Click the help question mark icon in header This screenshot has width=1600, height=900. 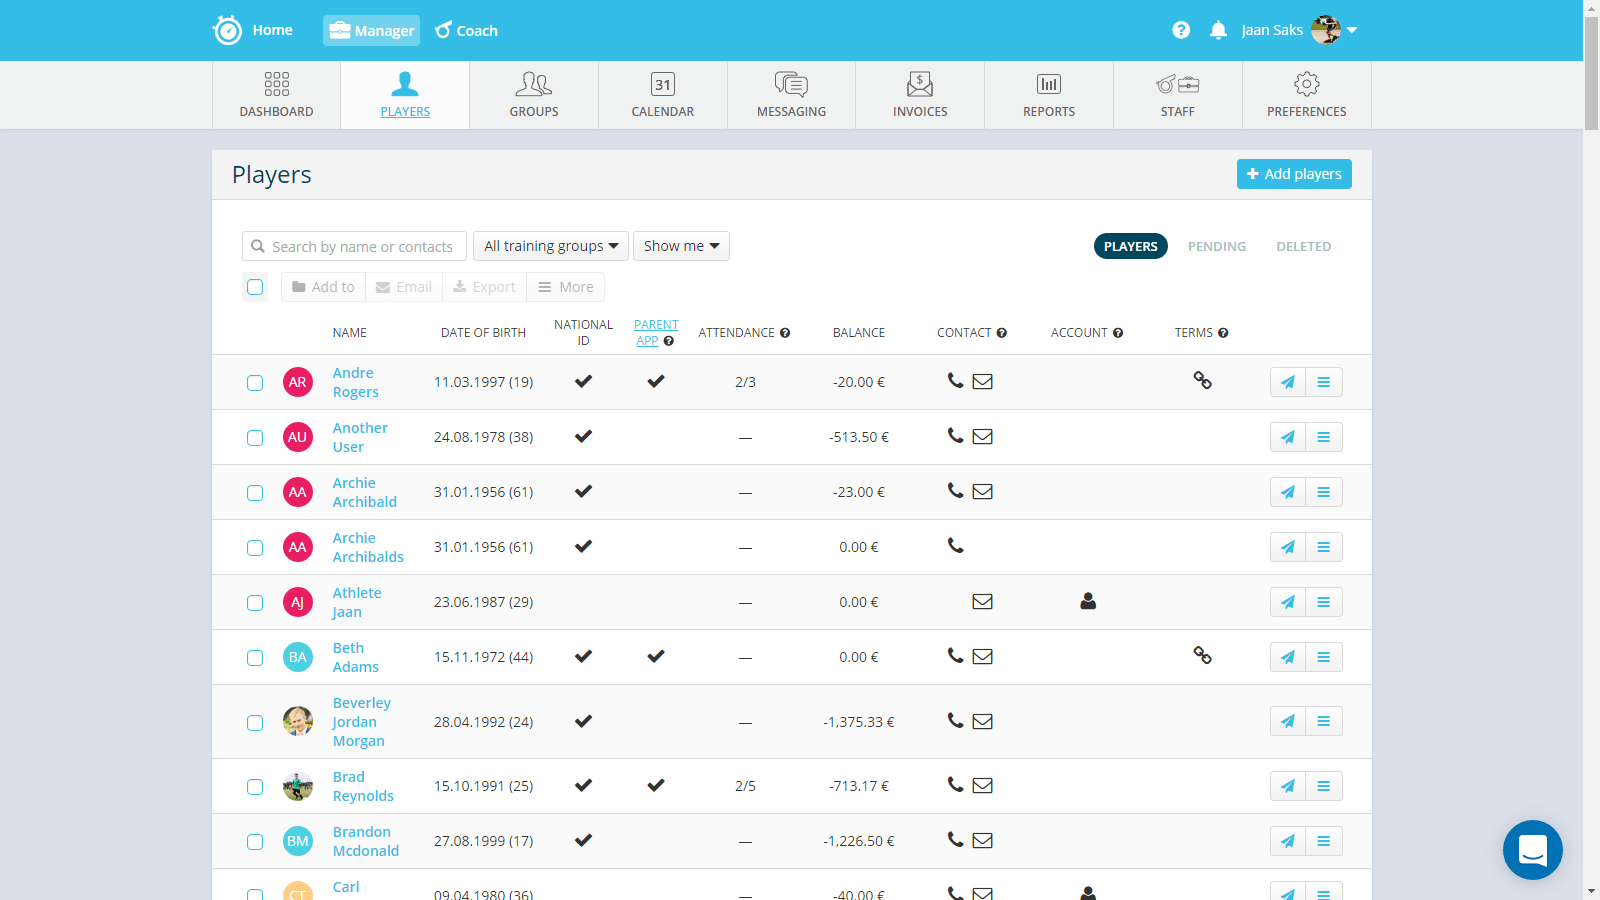click(1181, 30)
